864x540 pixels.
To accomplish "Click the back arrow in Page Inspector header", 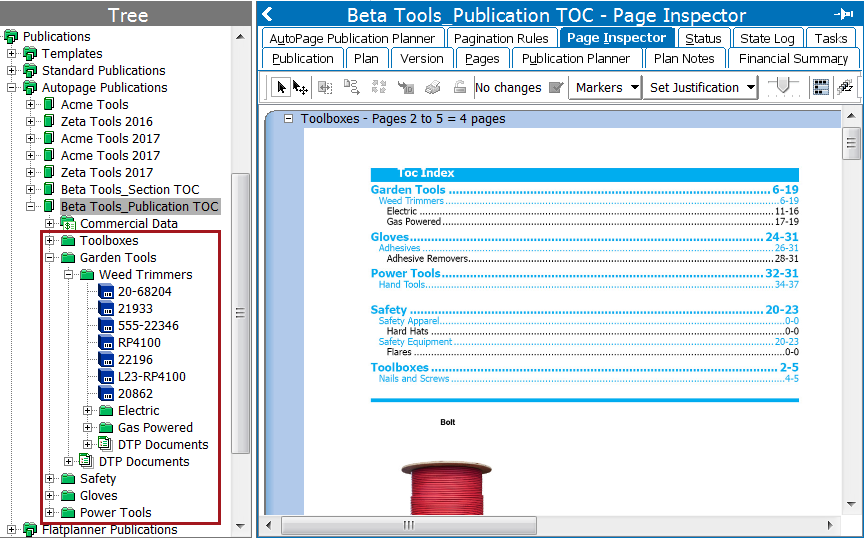I will [267, 15].
